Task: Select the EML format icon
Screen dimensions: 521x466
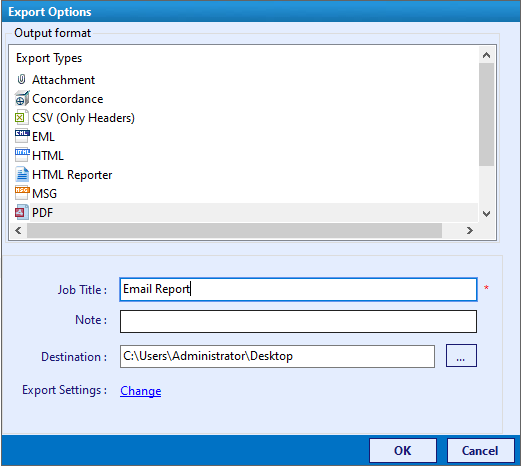Action: click(x=22, y=136)
